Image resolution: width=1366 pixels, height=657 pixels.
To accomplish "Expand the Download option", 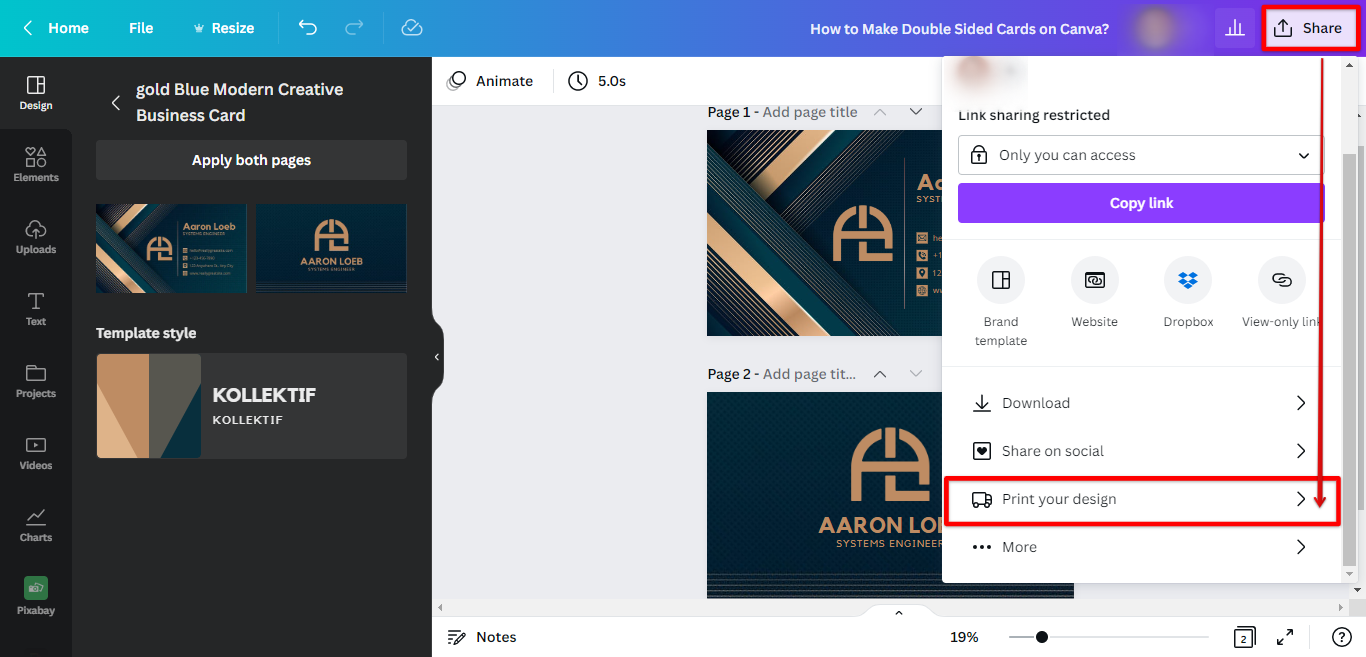I will click(1140, 403).
